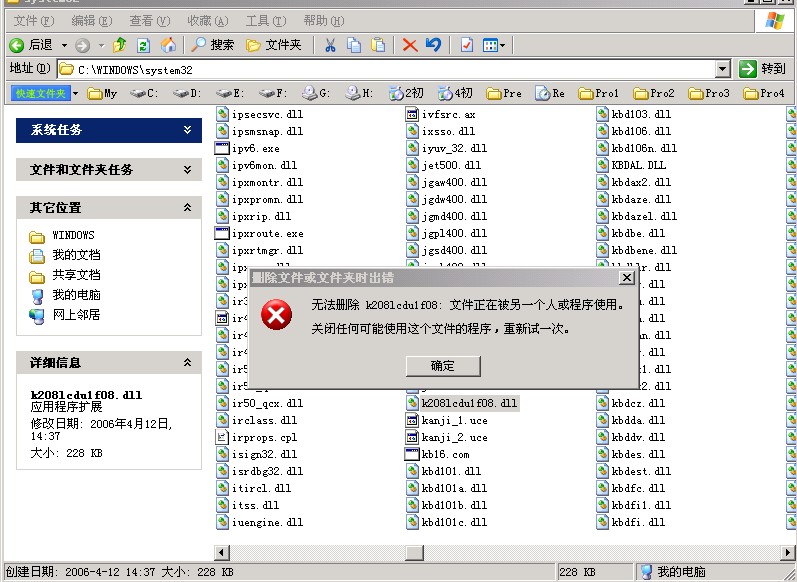Open the quick folder dropdown arrow
797x582 pixels.
(x=76, y=94)
